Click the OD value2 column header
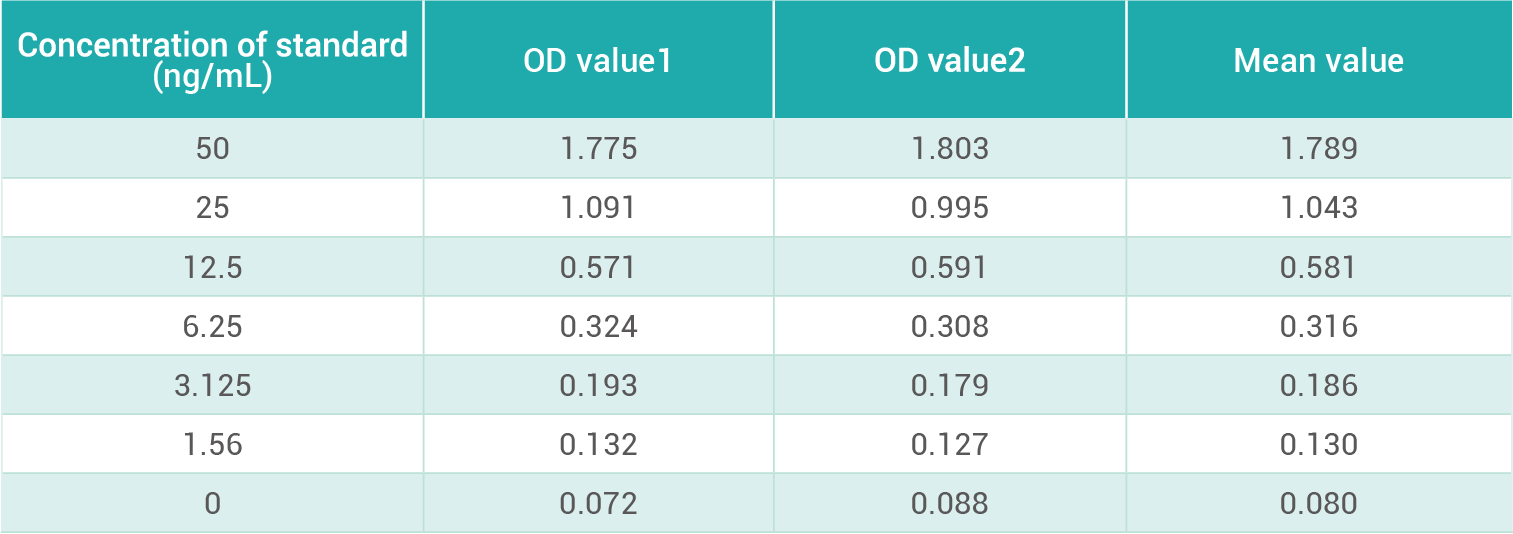Viewport: 1513px width, 534px height. click(949, 61)
